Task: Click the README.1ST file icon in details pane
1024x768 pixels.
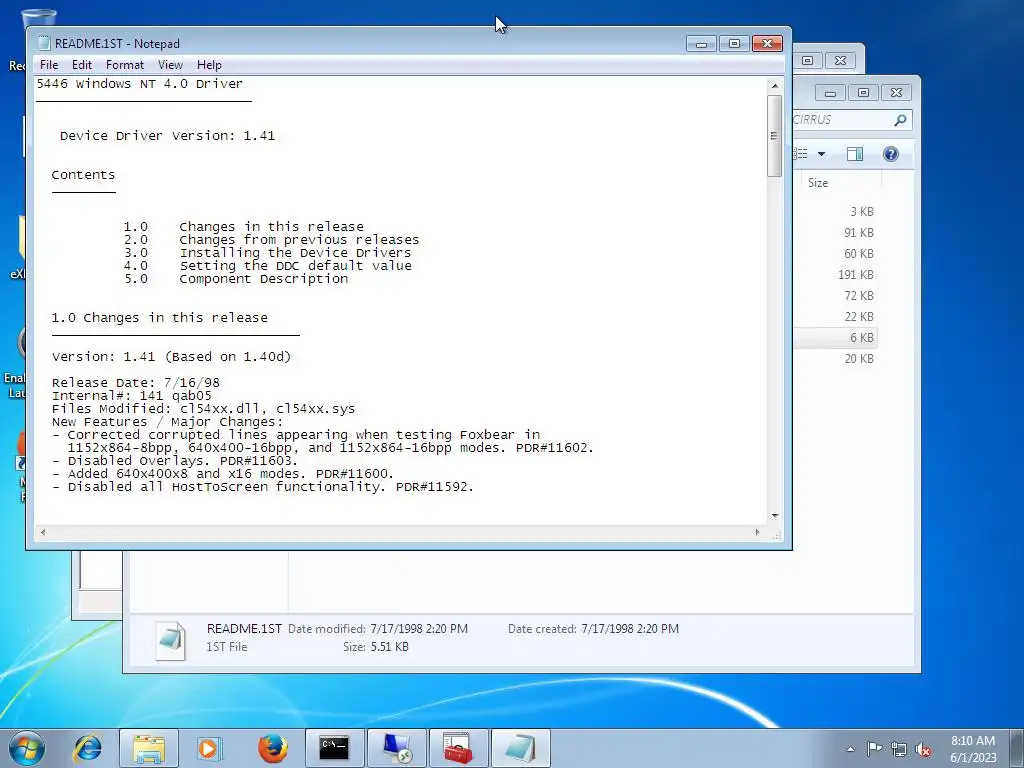Action: coord(170,641)
